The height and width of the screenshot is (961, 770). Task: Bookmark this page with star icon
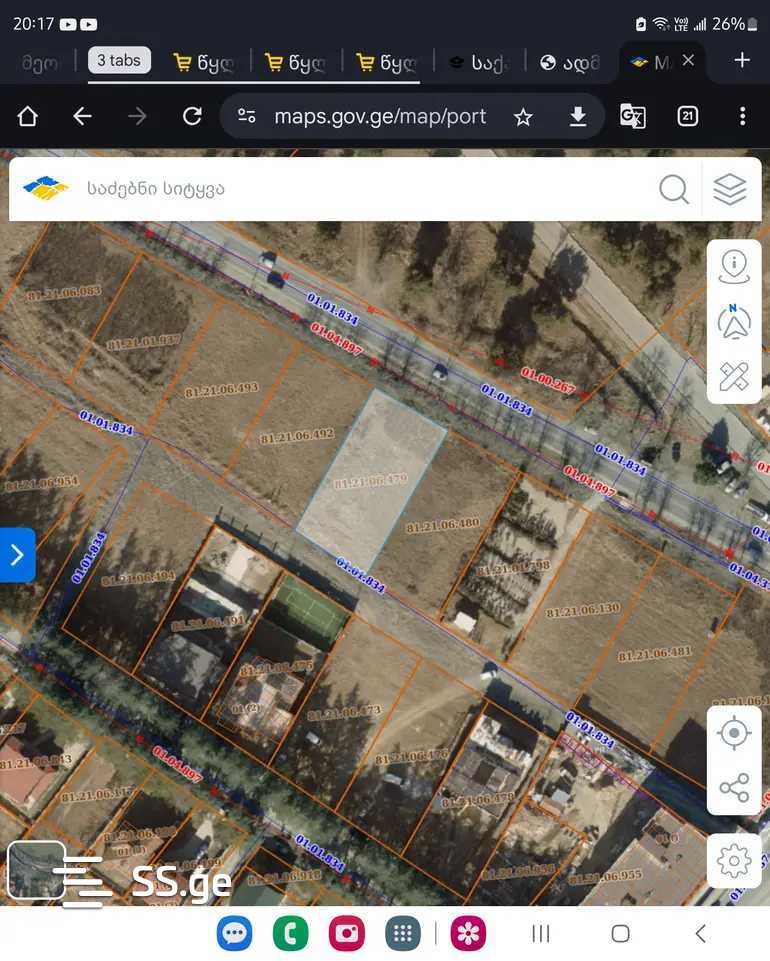pos(523,117)
